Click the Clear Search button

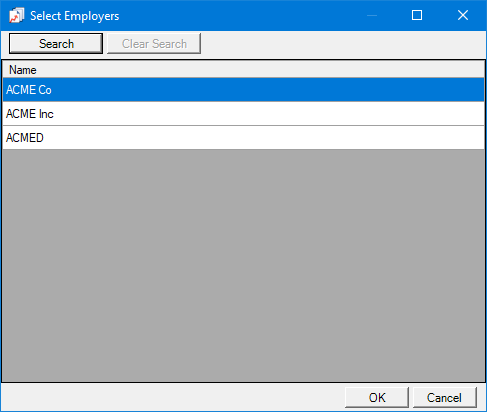(154, 43)
